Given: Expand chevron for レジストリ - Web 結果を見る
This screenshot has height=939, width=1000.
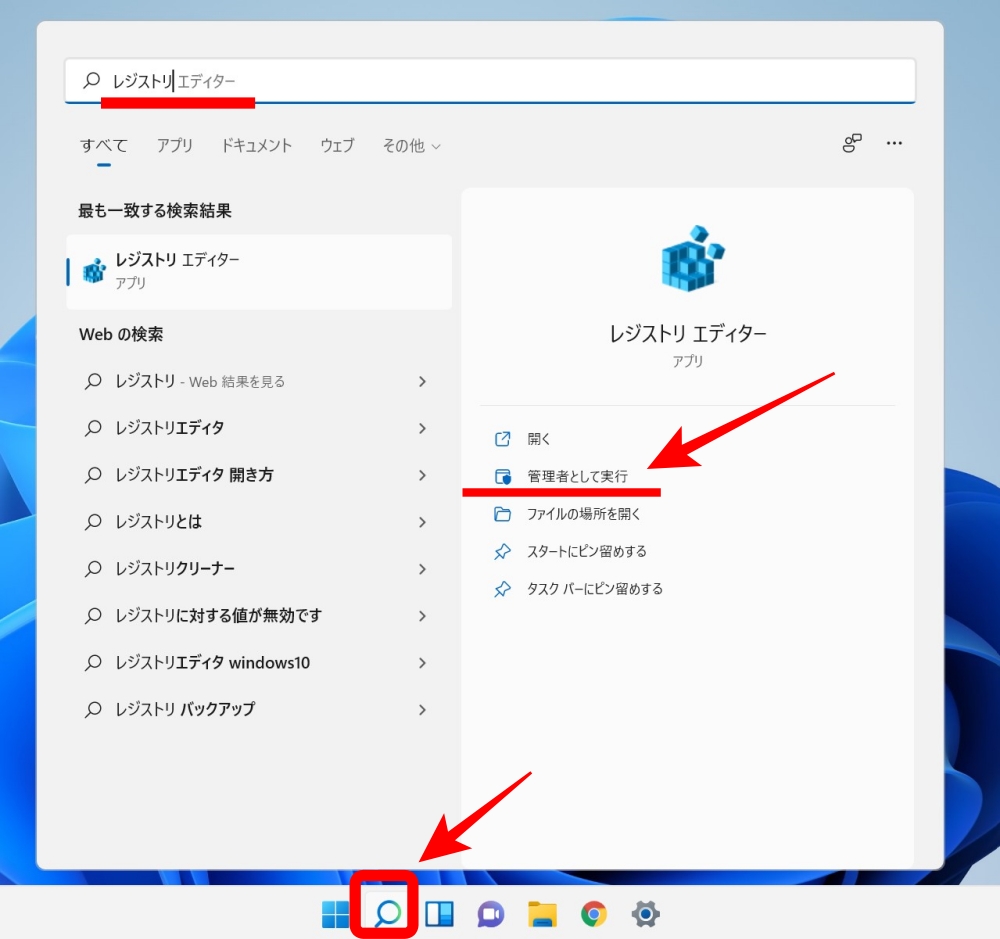Looking at the screenshot, I should pyautogui.click(x=422, y=381).
